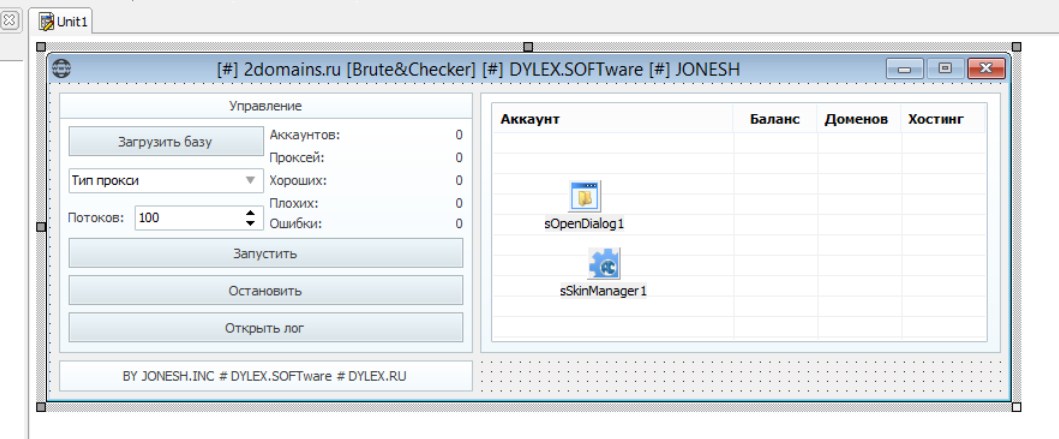Select the Аккаунт column header
This screenshot has height=439, width=1059.
coord(613,119)
